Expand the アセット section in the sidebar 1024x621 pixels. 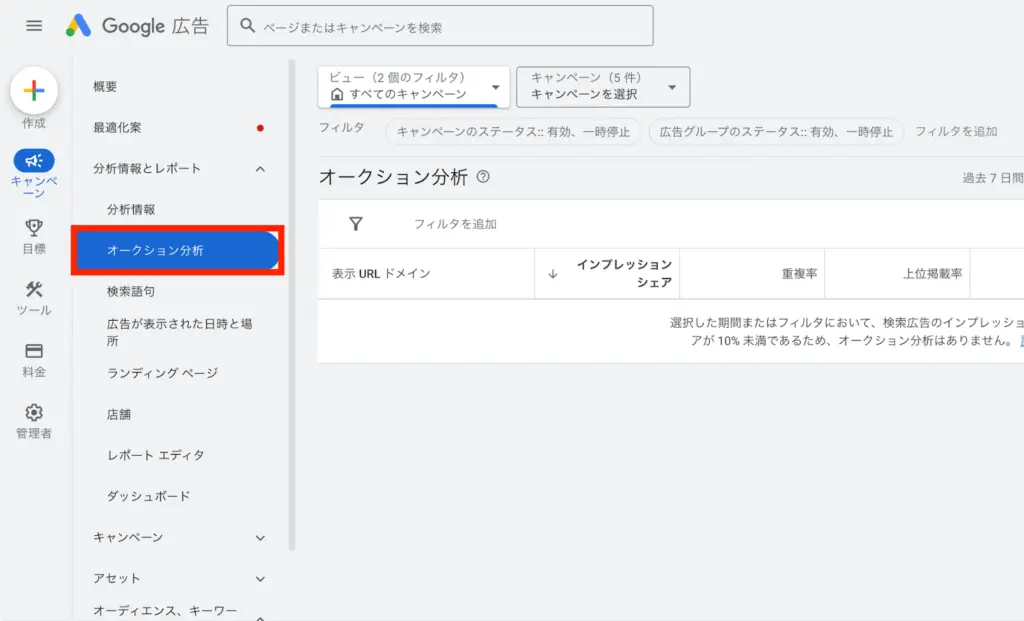click(178, 578)
